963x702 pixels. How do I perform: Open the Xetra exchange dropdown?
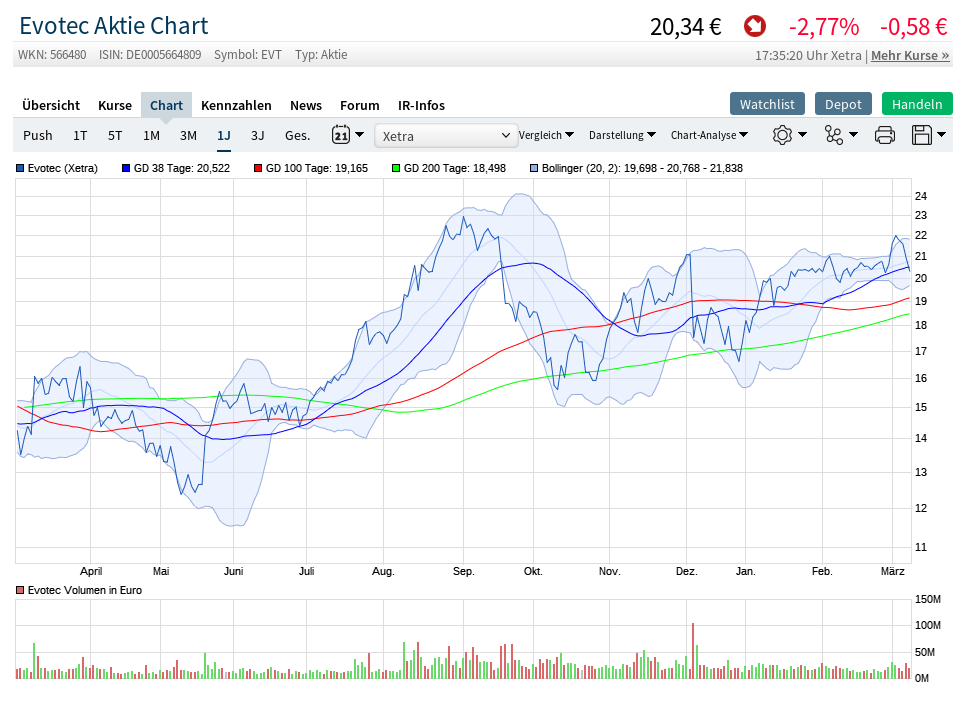pyautogui.click(x=446, y=136)
